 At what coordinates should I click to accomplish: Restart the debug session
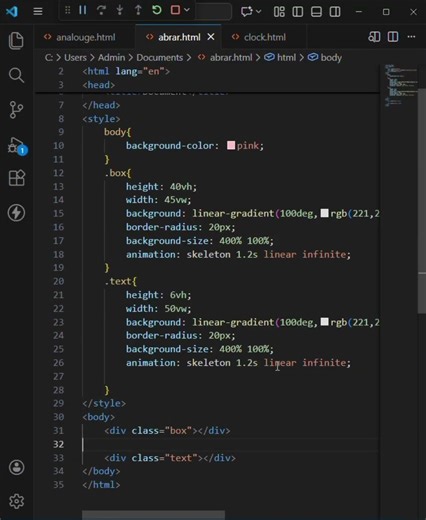point(157,10)
